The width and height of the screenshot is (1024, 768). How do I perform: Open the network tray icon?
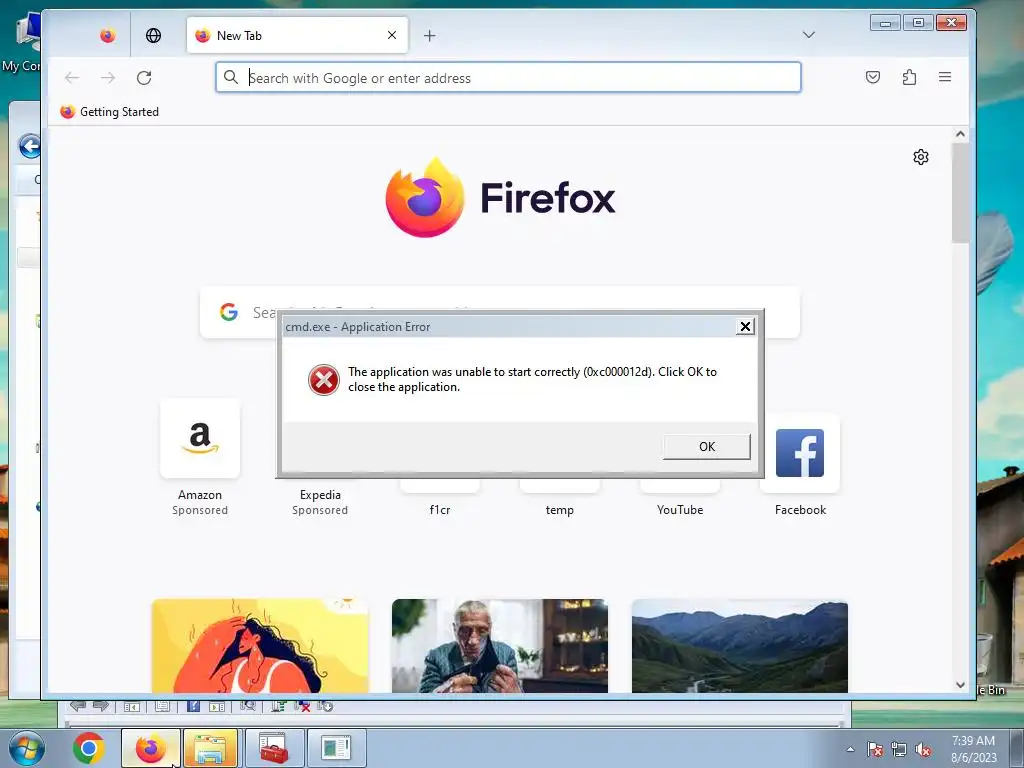click(x=899, y=750)
